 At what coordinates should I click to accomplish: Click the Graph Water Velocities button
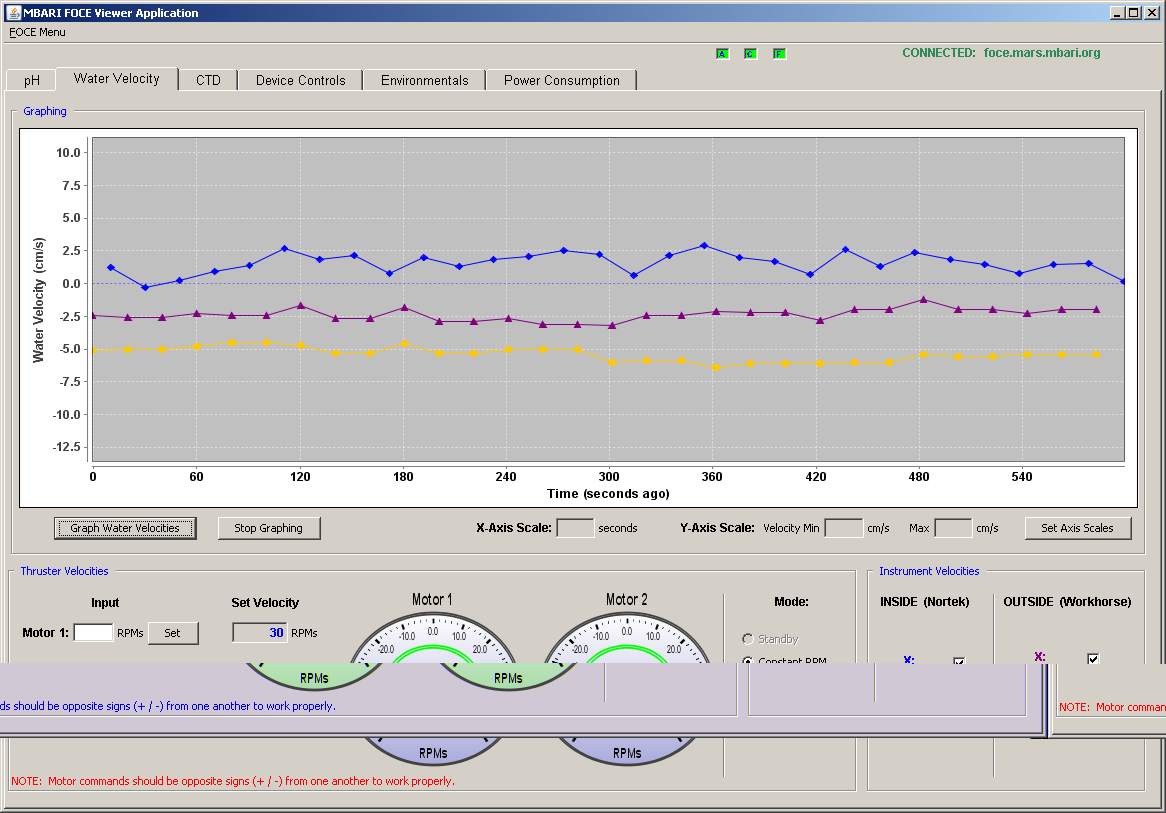coord(125,528)
